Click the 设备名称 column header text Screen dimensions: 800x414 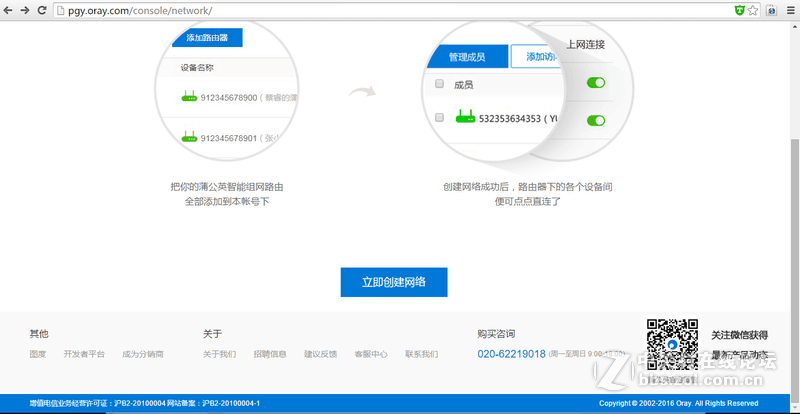pyautogui.click(x=197, y=67)
